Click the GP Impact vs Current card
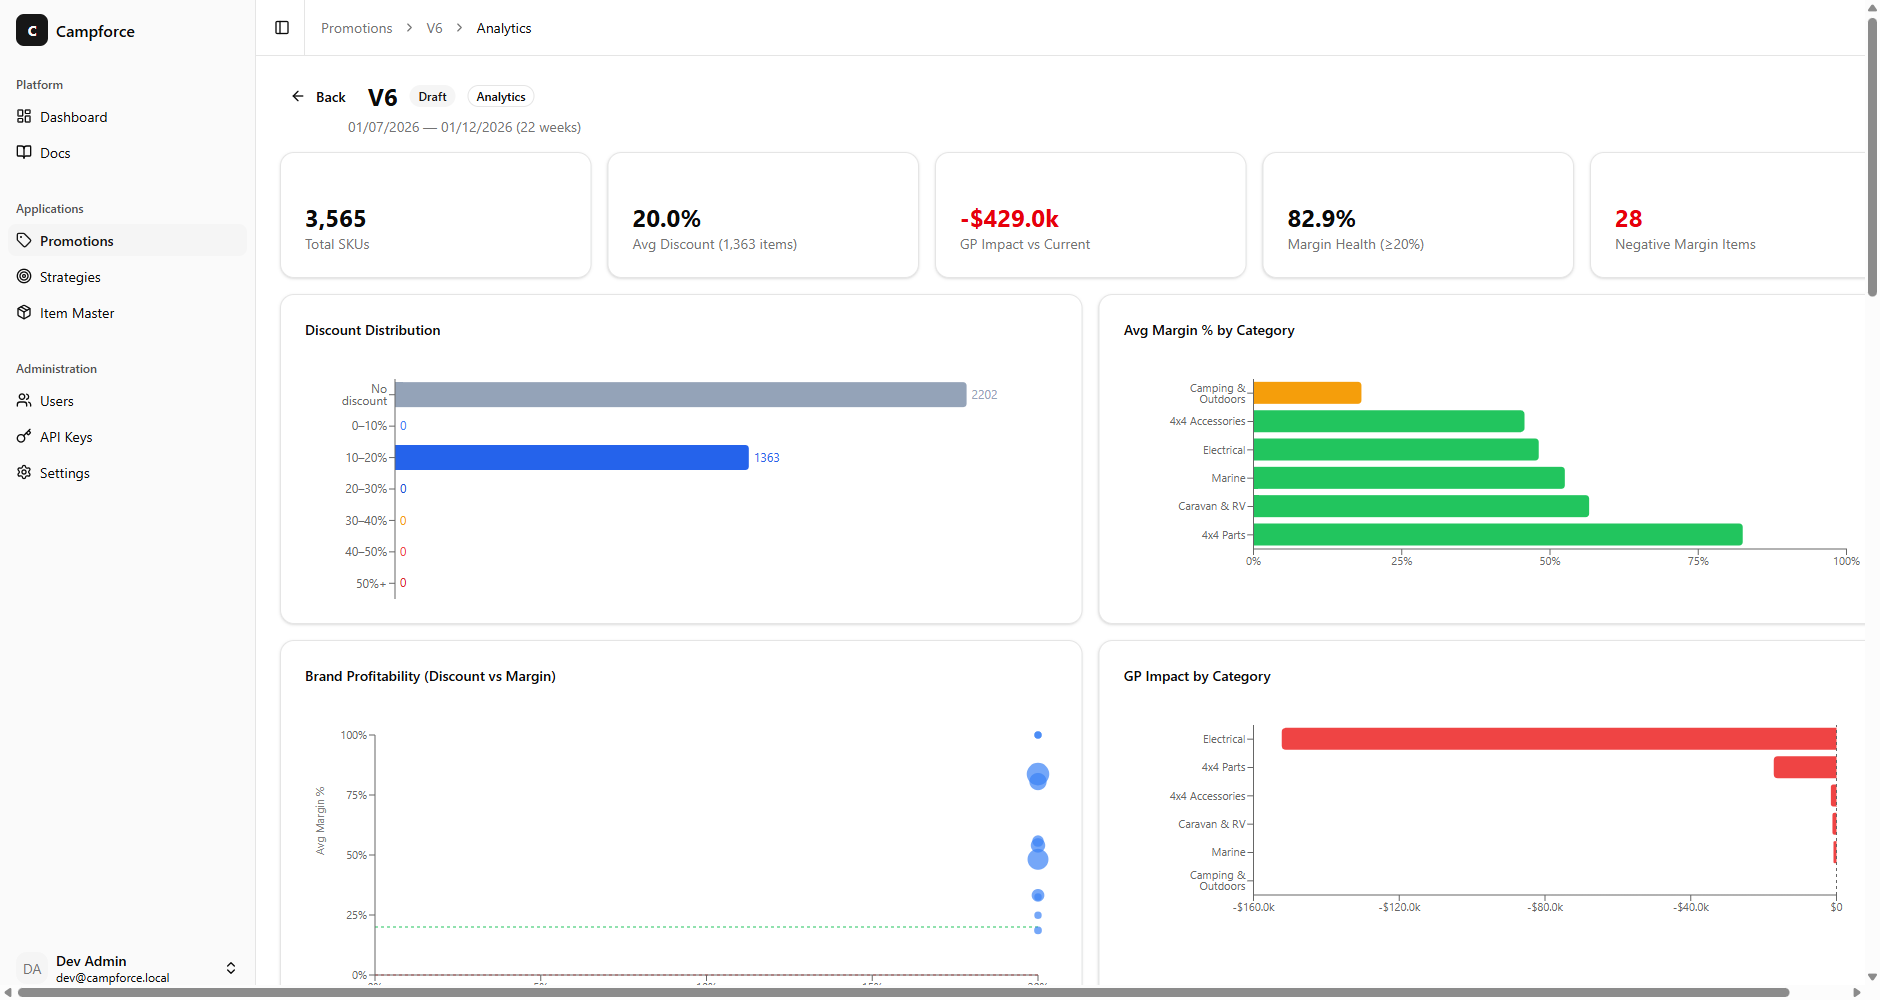The width and height of the screenshot is (1880, 1000). pos(1090,215)
